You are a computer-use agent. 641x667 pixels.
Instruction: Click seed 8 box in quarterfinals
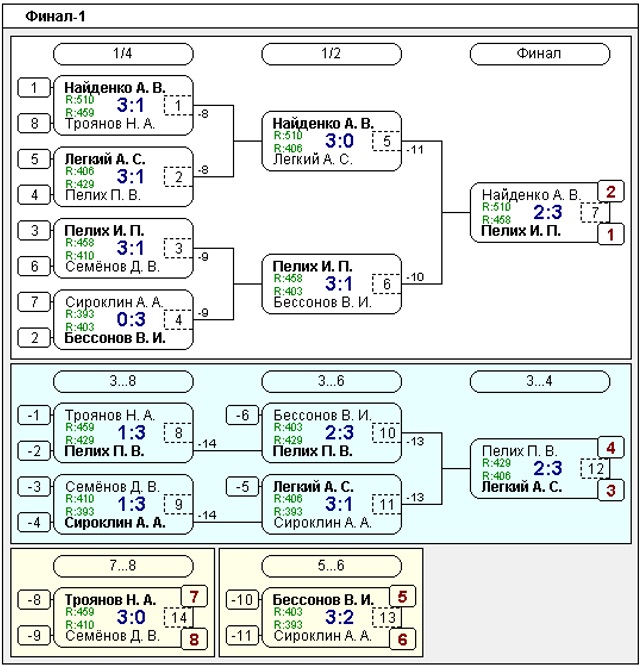click(x=34, y=123)
